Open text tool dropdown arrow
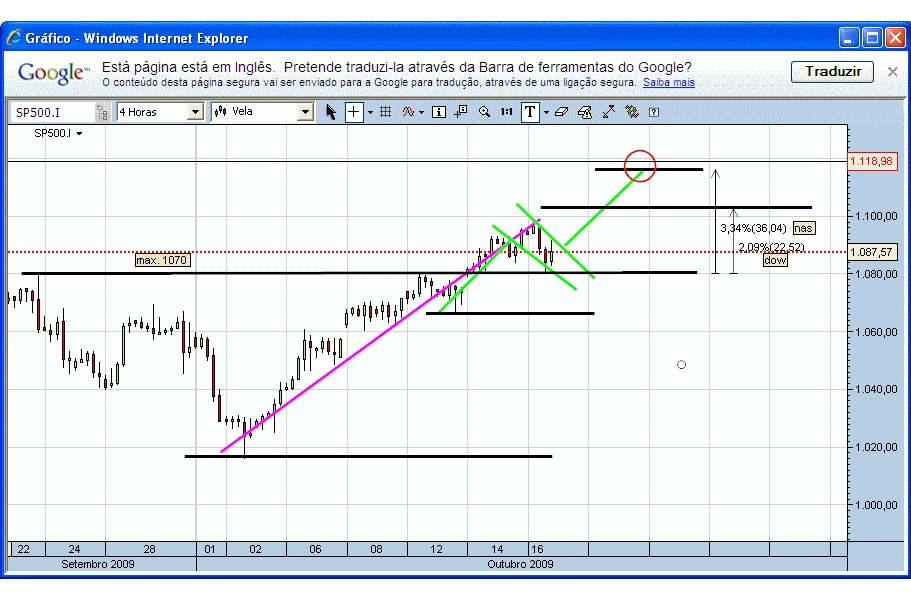The height and width of the screenshot is (600, 911). pyautogui.click(x=546, y=113)
